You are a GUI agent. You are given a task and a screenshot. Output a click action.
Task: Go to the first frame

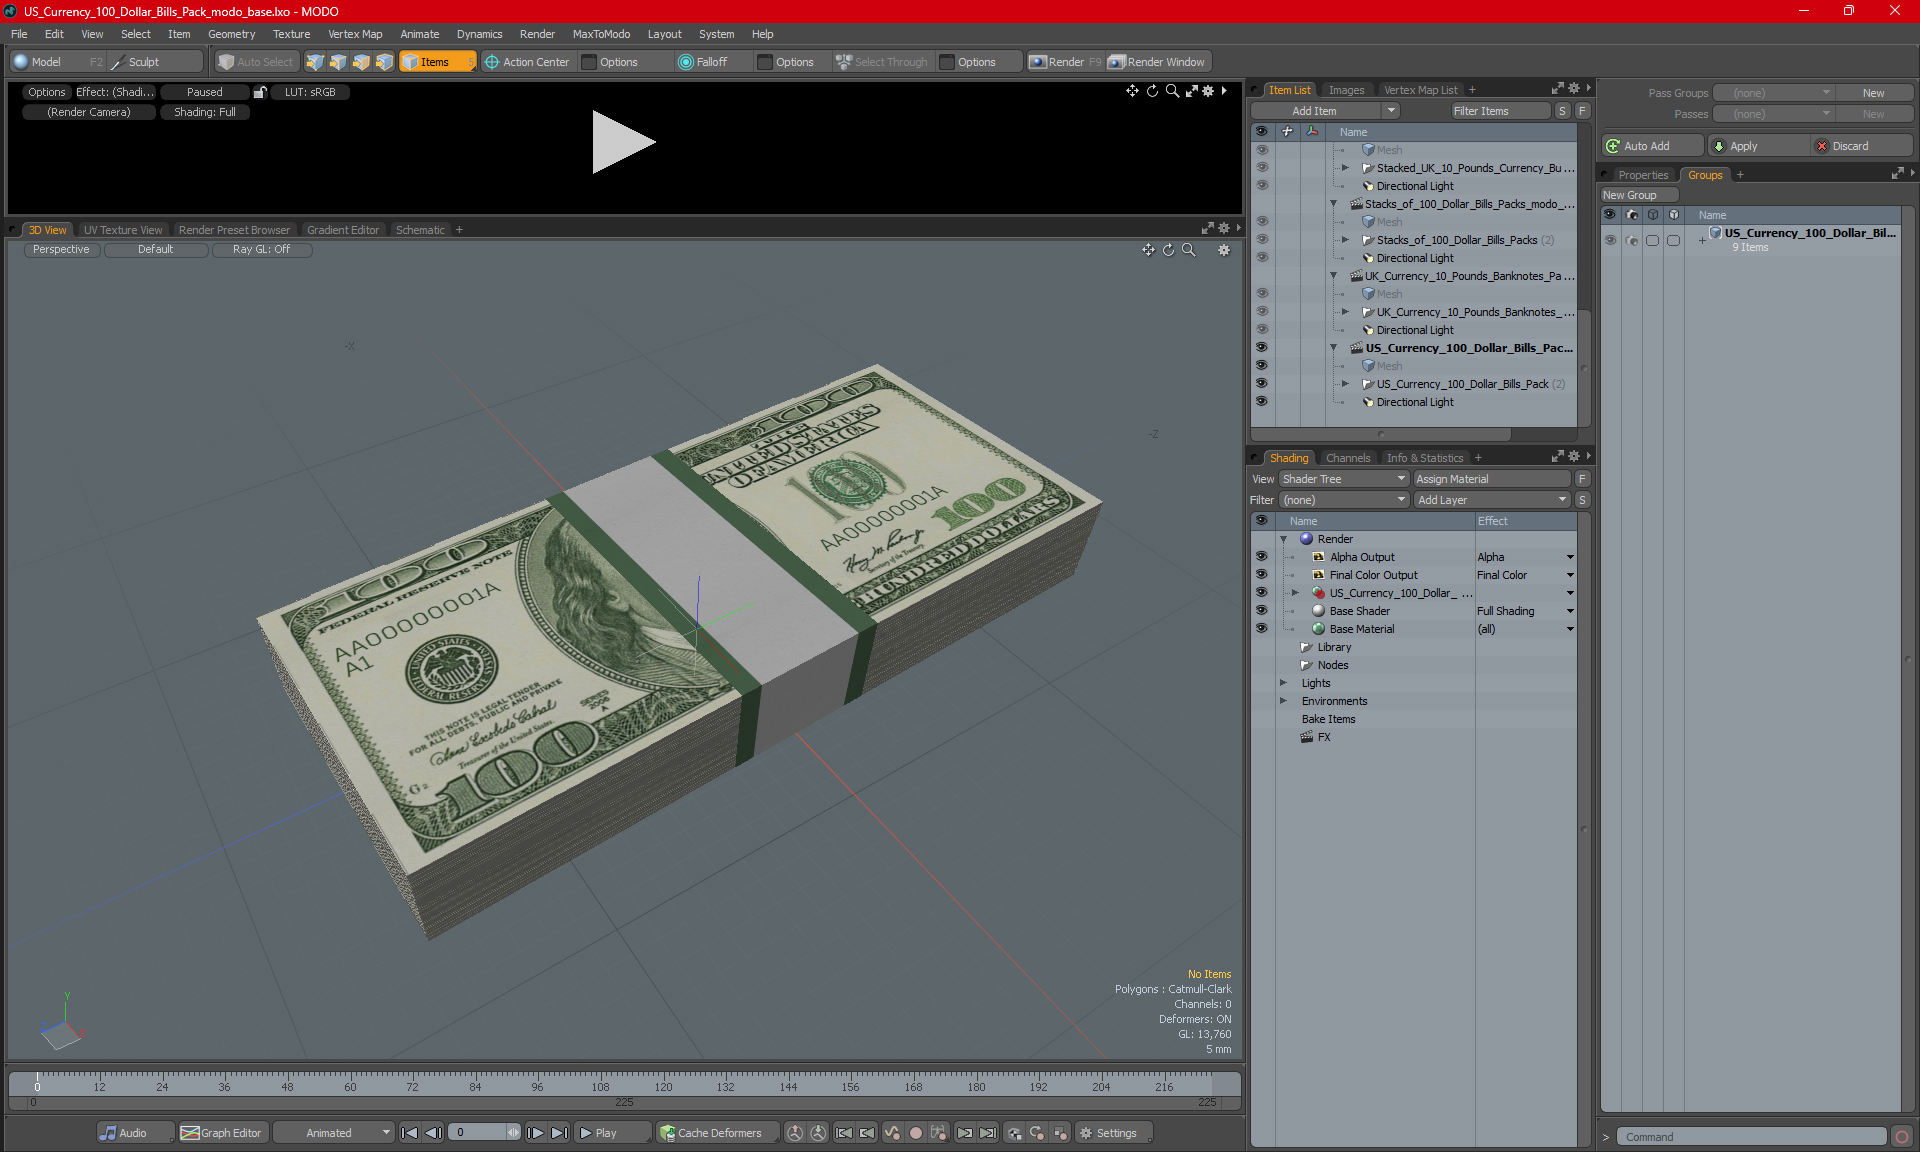(409, 1133)
